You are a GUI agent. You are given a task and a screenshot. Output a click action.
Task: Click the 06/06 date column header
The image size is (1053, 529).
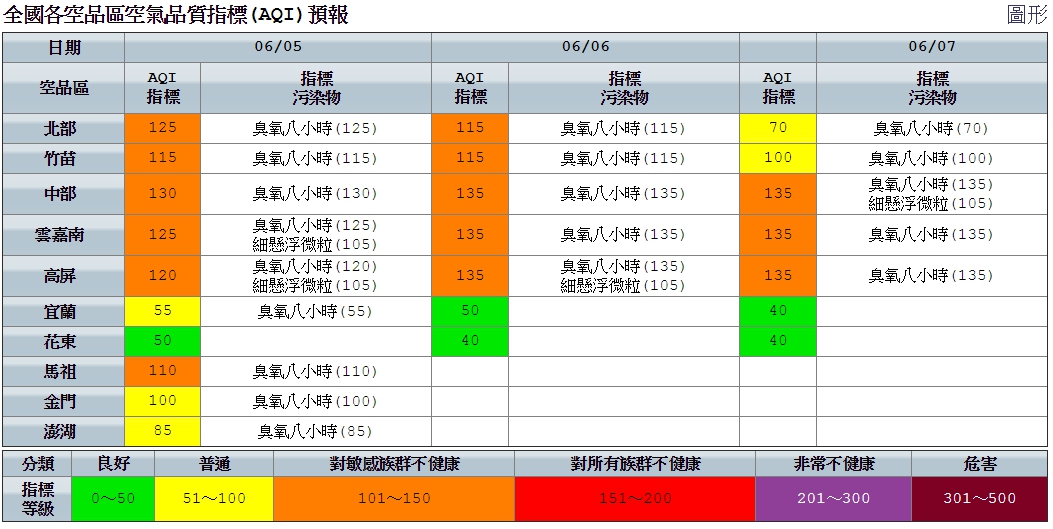coord(586,47)
